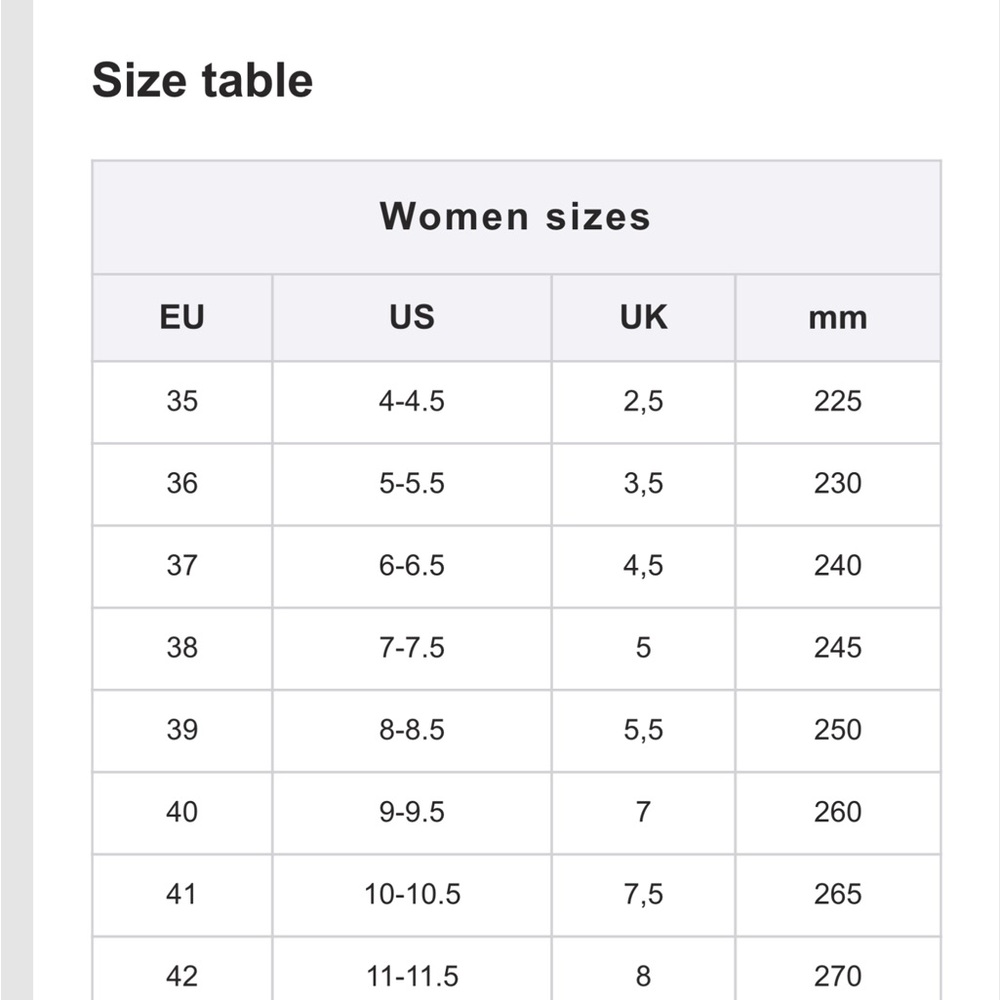Click the 260 mm cell
Image resolution: width=1000 pixels, height=1000 pixels.
pyautogui.click(x=838, y=813)
